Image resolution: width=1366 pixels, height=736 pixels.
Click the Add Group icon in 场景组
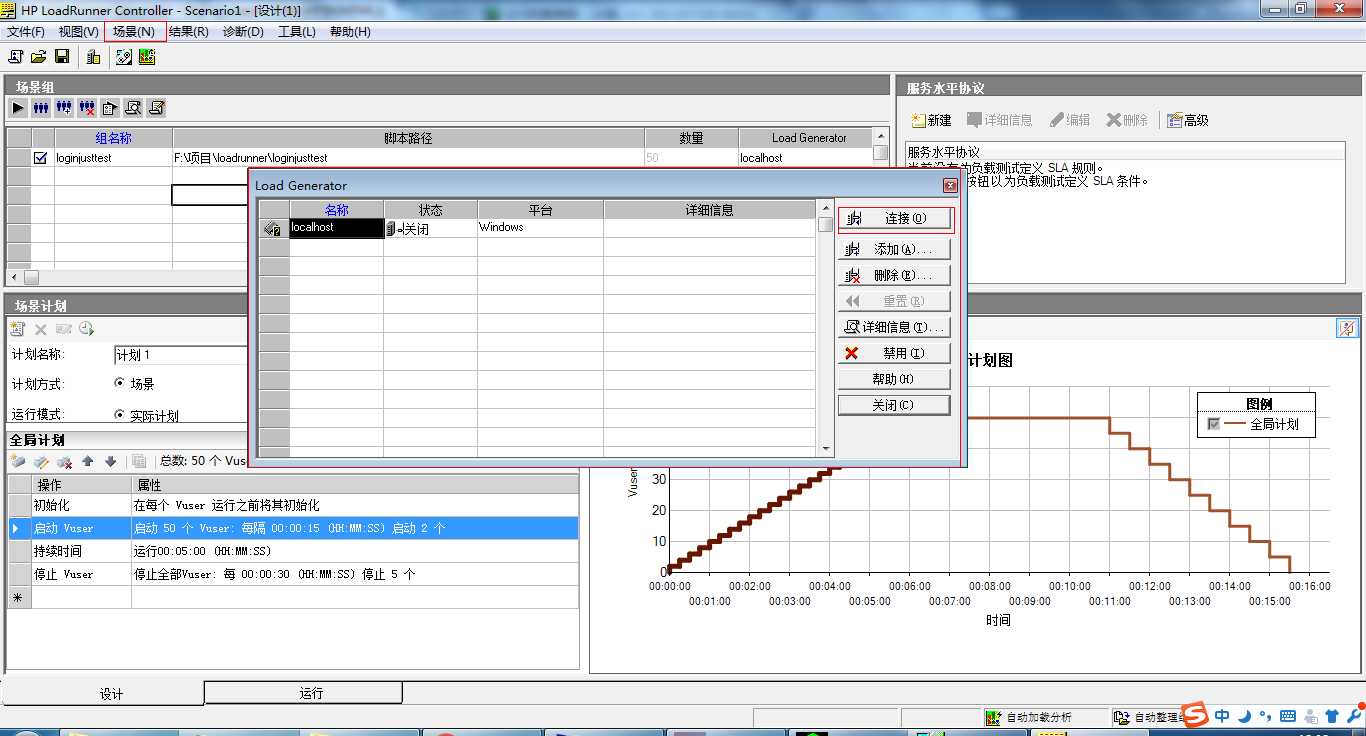click(64, 107)
